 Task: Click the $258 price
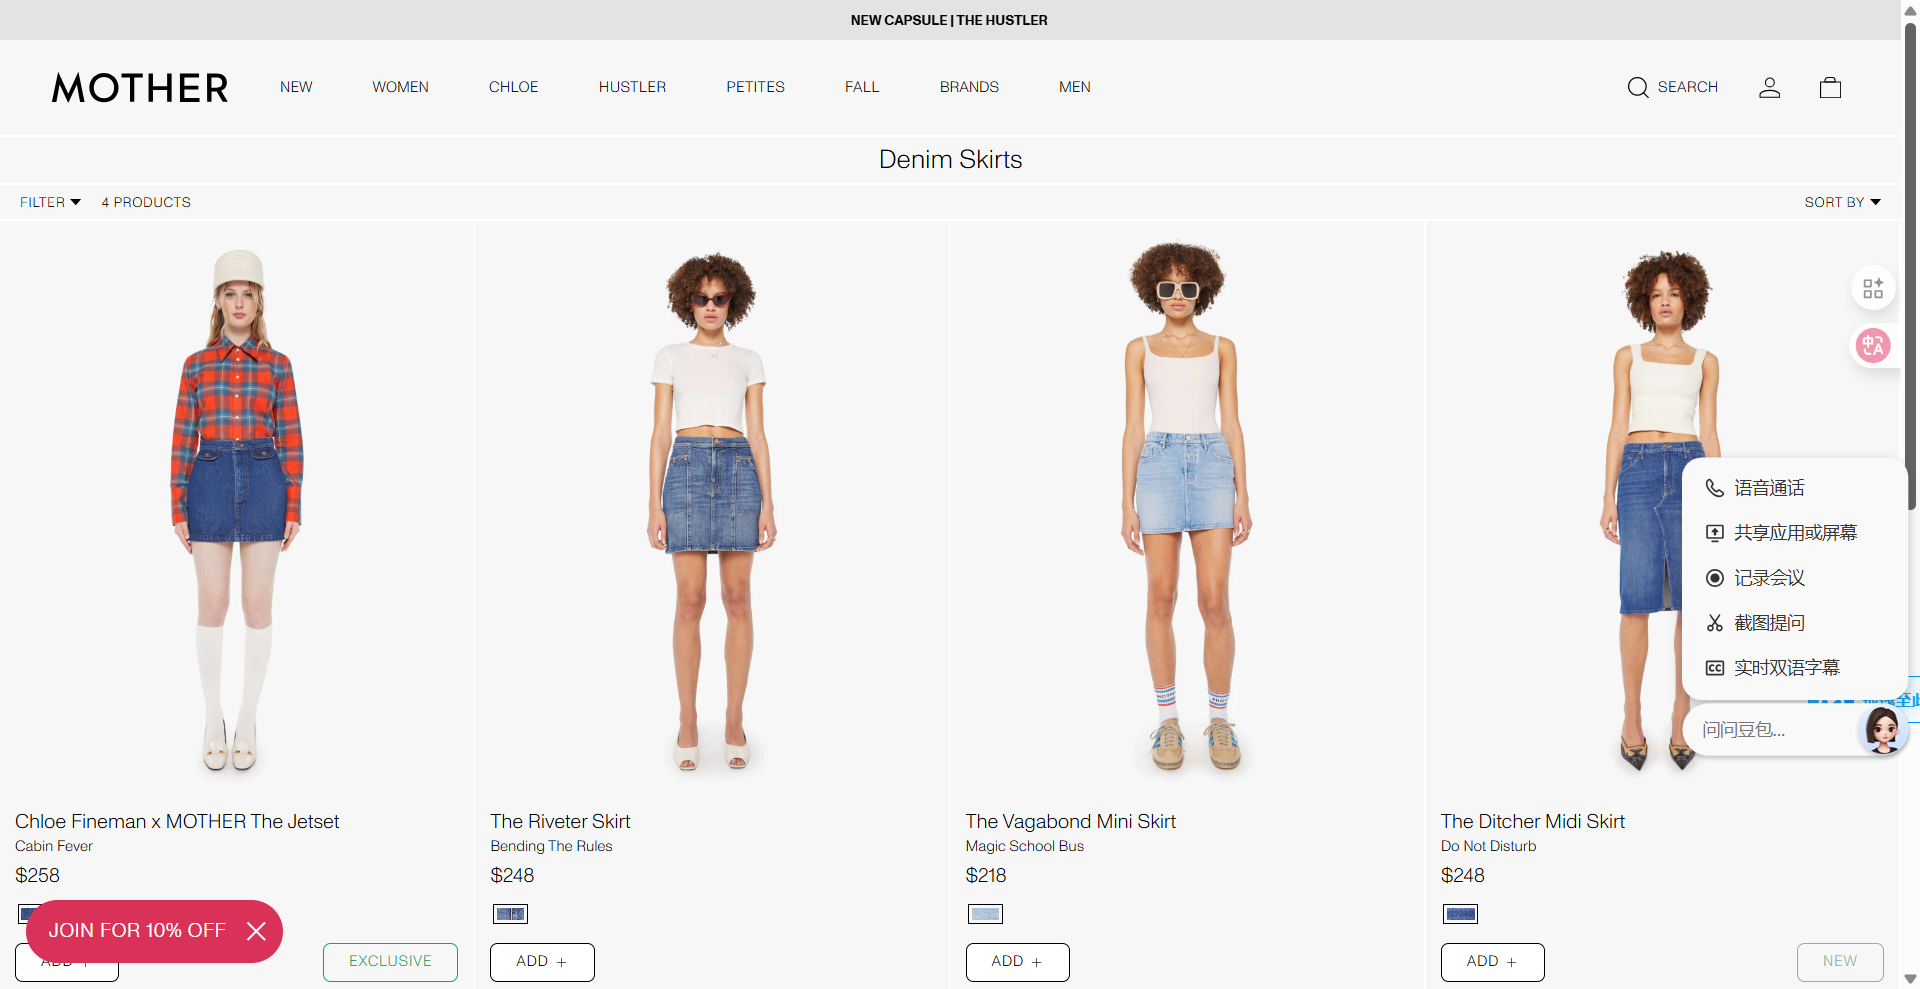coord(37,876)
